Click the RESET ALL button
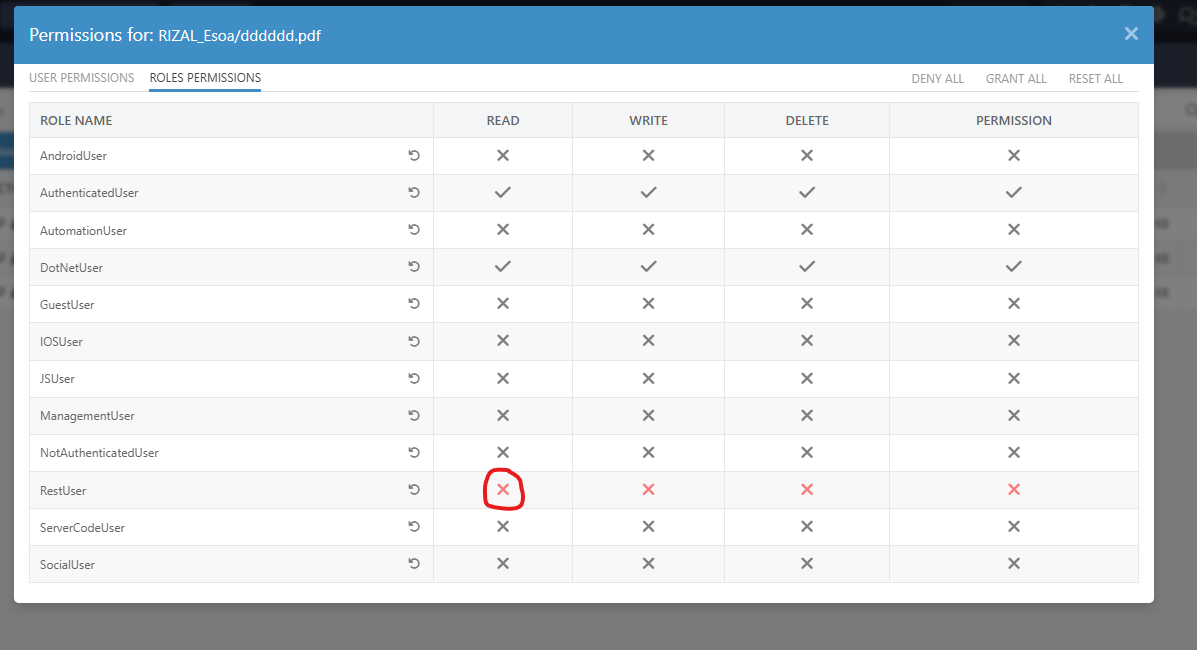This screenshot has width=1197, height=650. 1095,79
